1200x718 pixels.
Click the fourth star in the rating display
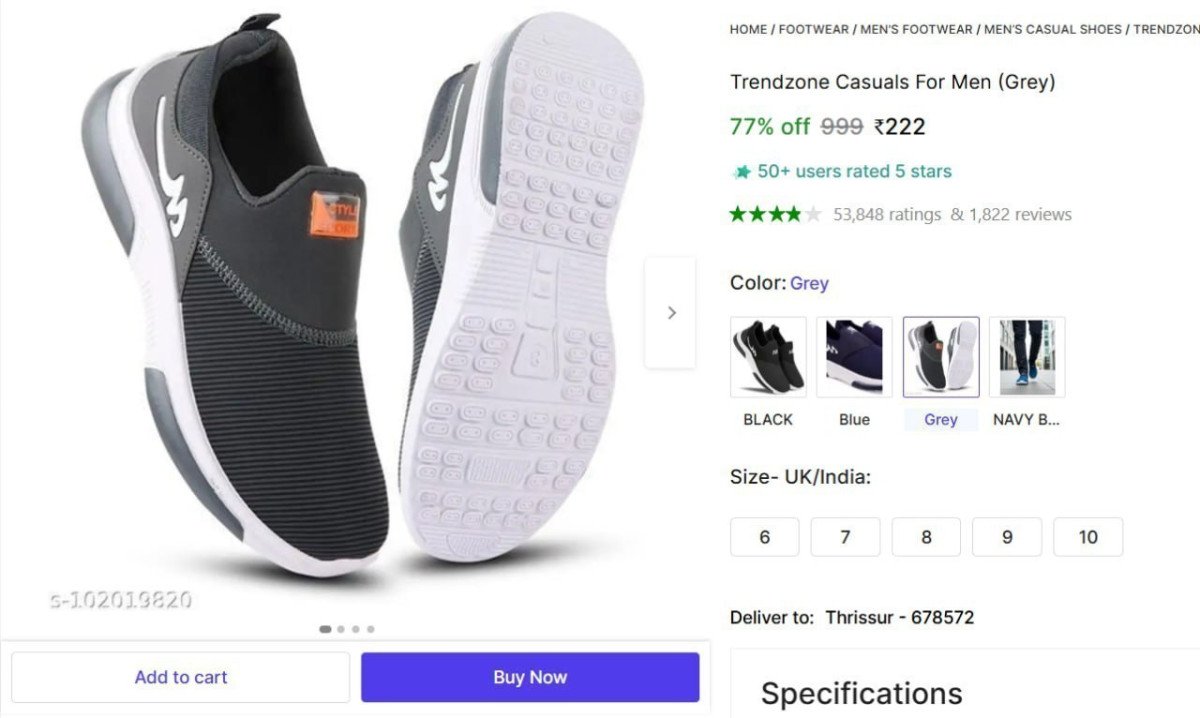tap(793, 213)
